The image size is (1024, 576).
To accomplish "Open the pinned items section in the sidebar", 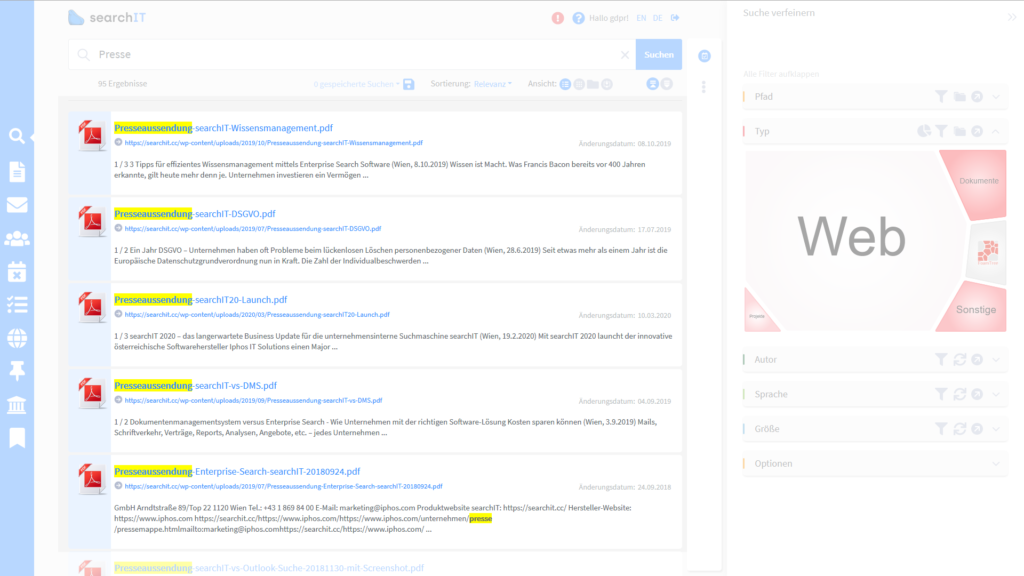I will (x=17, y=371).
